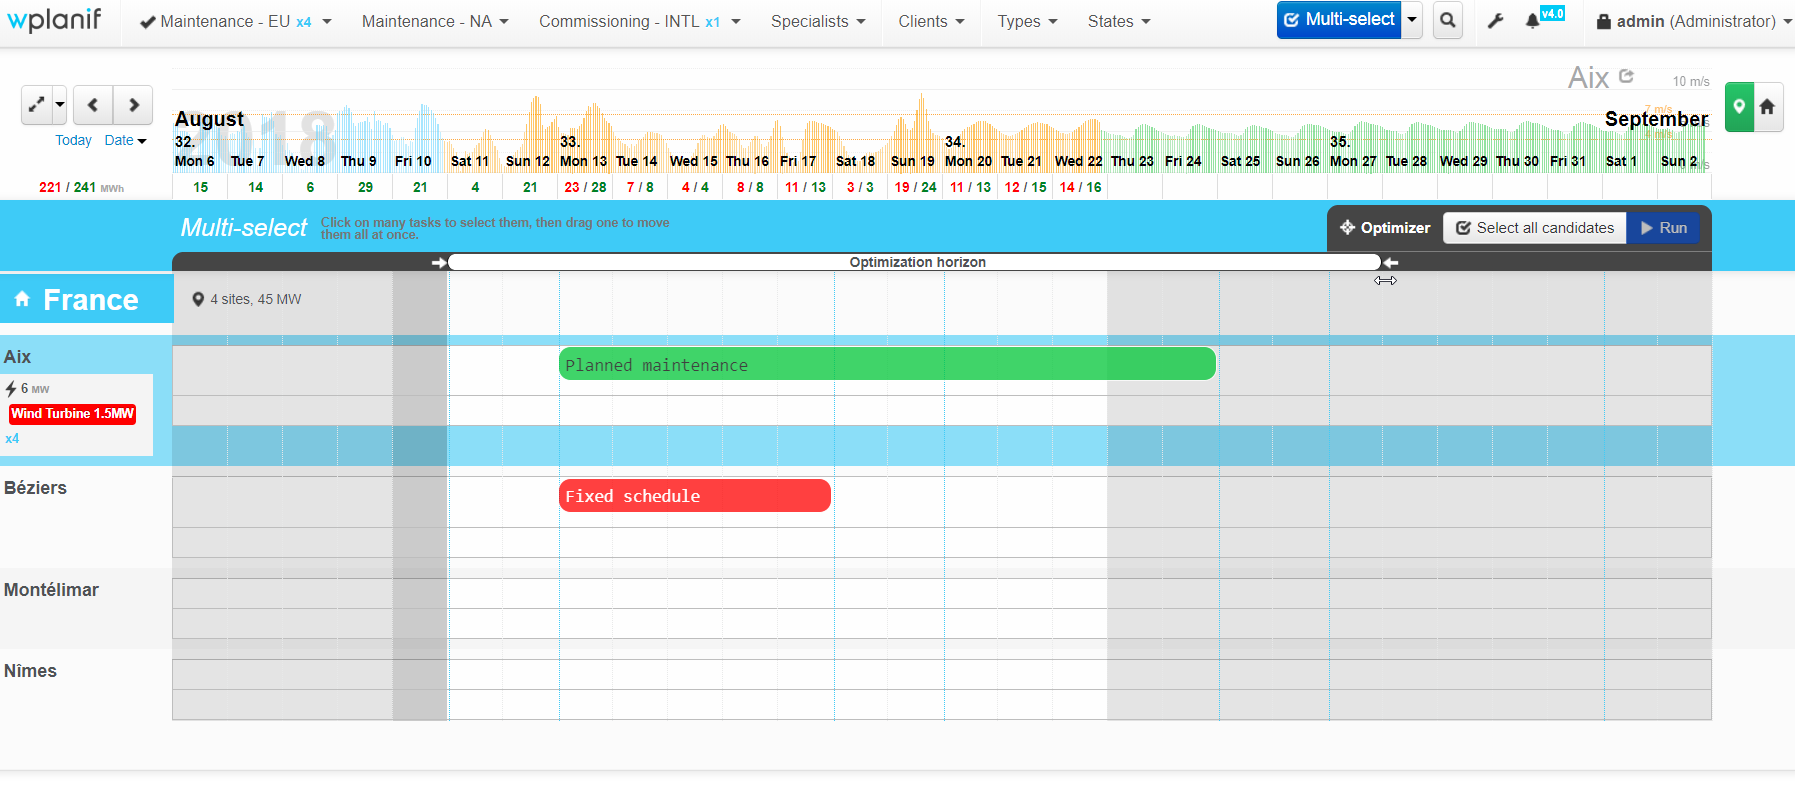Open notifications bell icon
This screenshot has width=1795, height=786.
(1532, 21)
